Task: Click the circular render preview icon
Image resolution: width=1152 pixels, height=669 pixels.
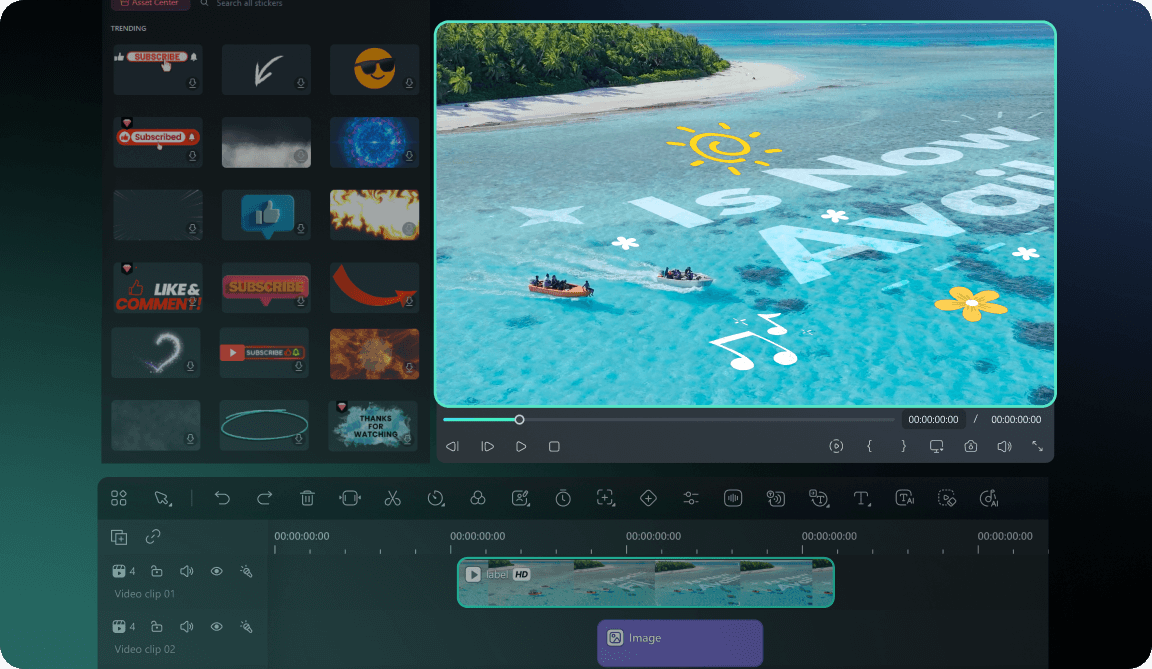Action: pos(836,446)
